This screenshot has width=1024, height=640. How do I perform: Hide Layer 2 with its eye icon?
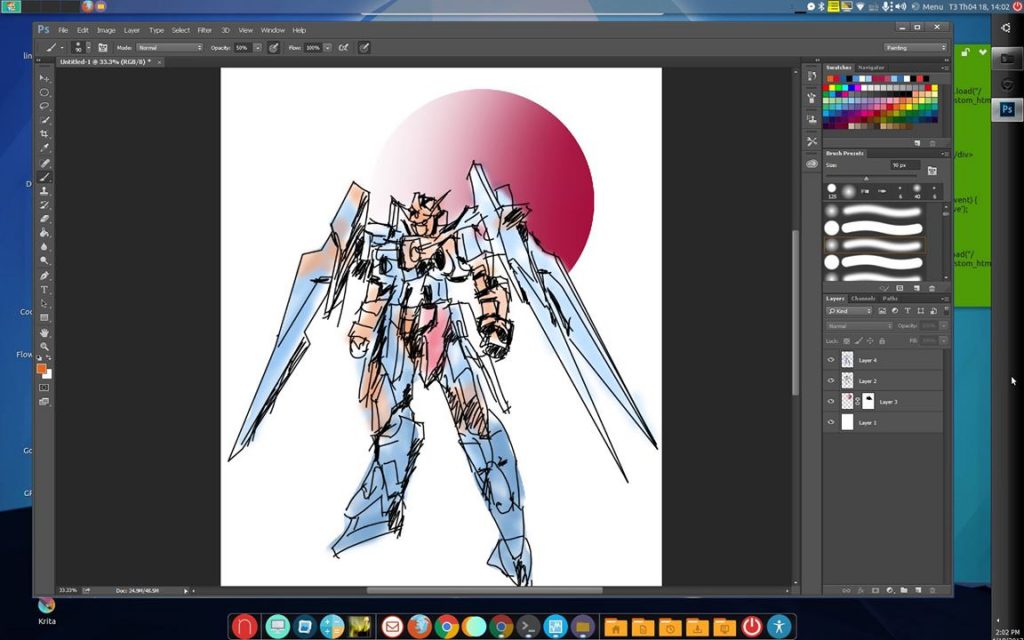831,381
